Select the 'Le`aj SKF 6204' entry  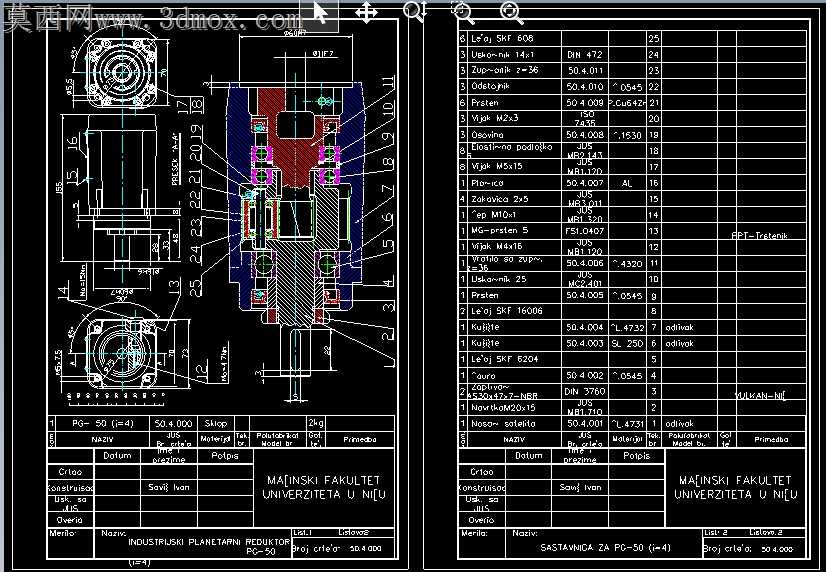(x=504, y=359)
